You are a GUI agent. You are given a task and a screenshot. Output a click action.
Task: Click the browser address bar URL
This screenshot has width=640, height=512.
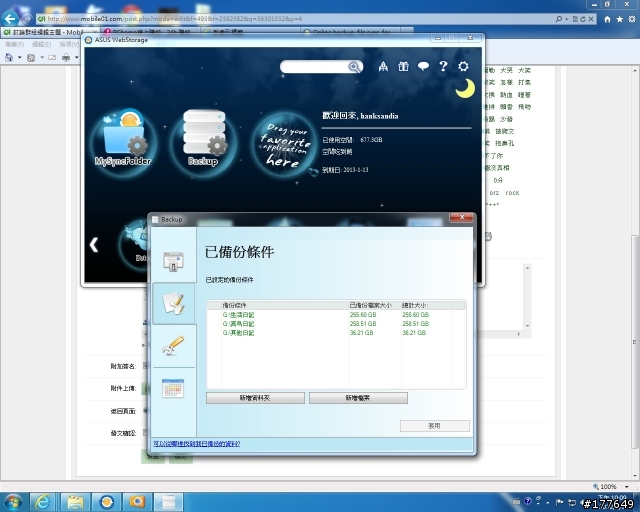175,19
